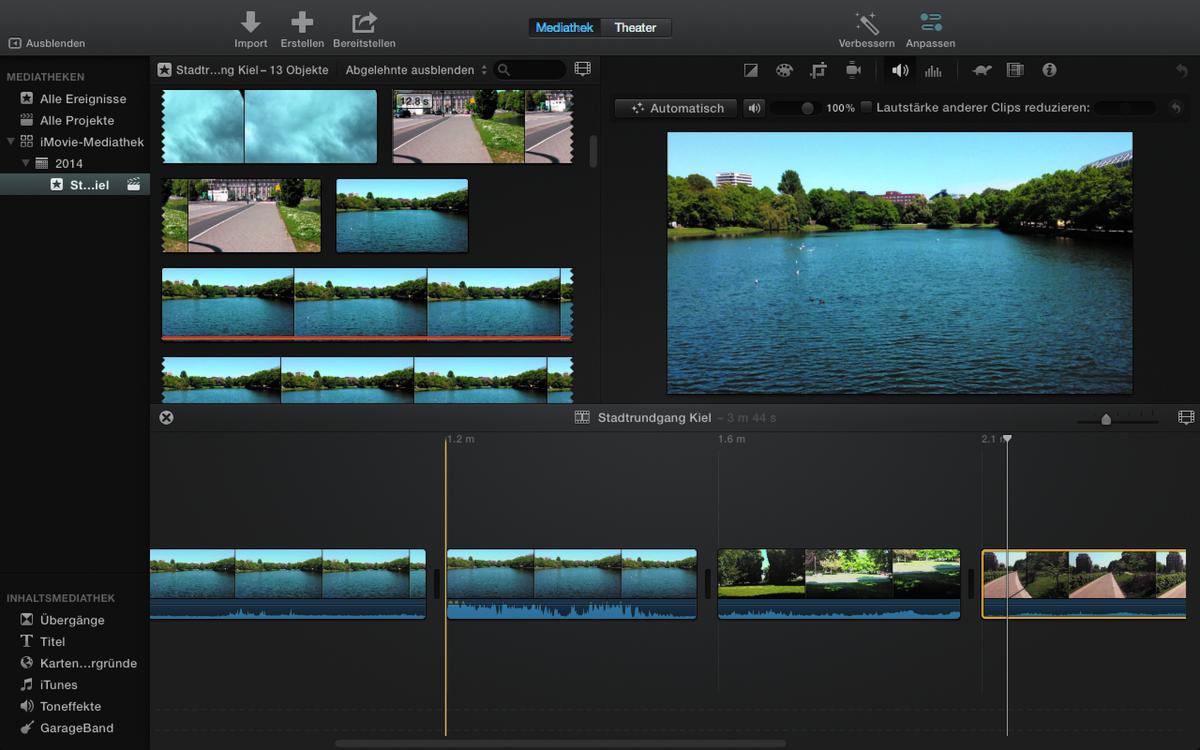Show clip information icon
1200x750 pixels.
coord(1049,70)
